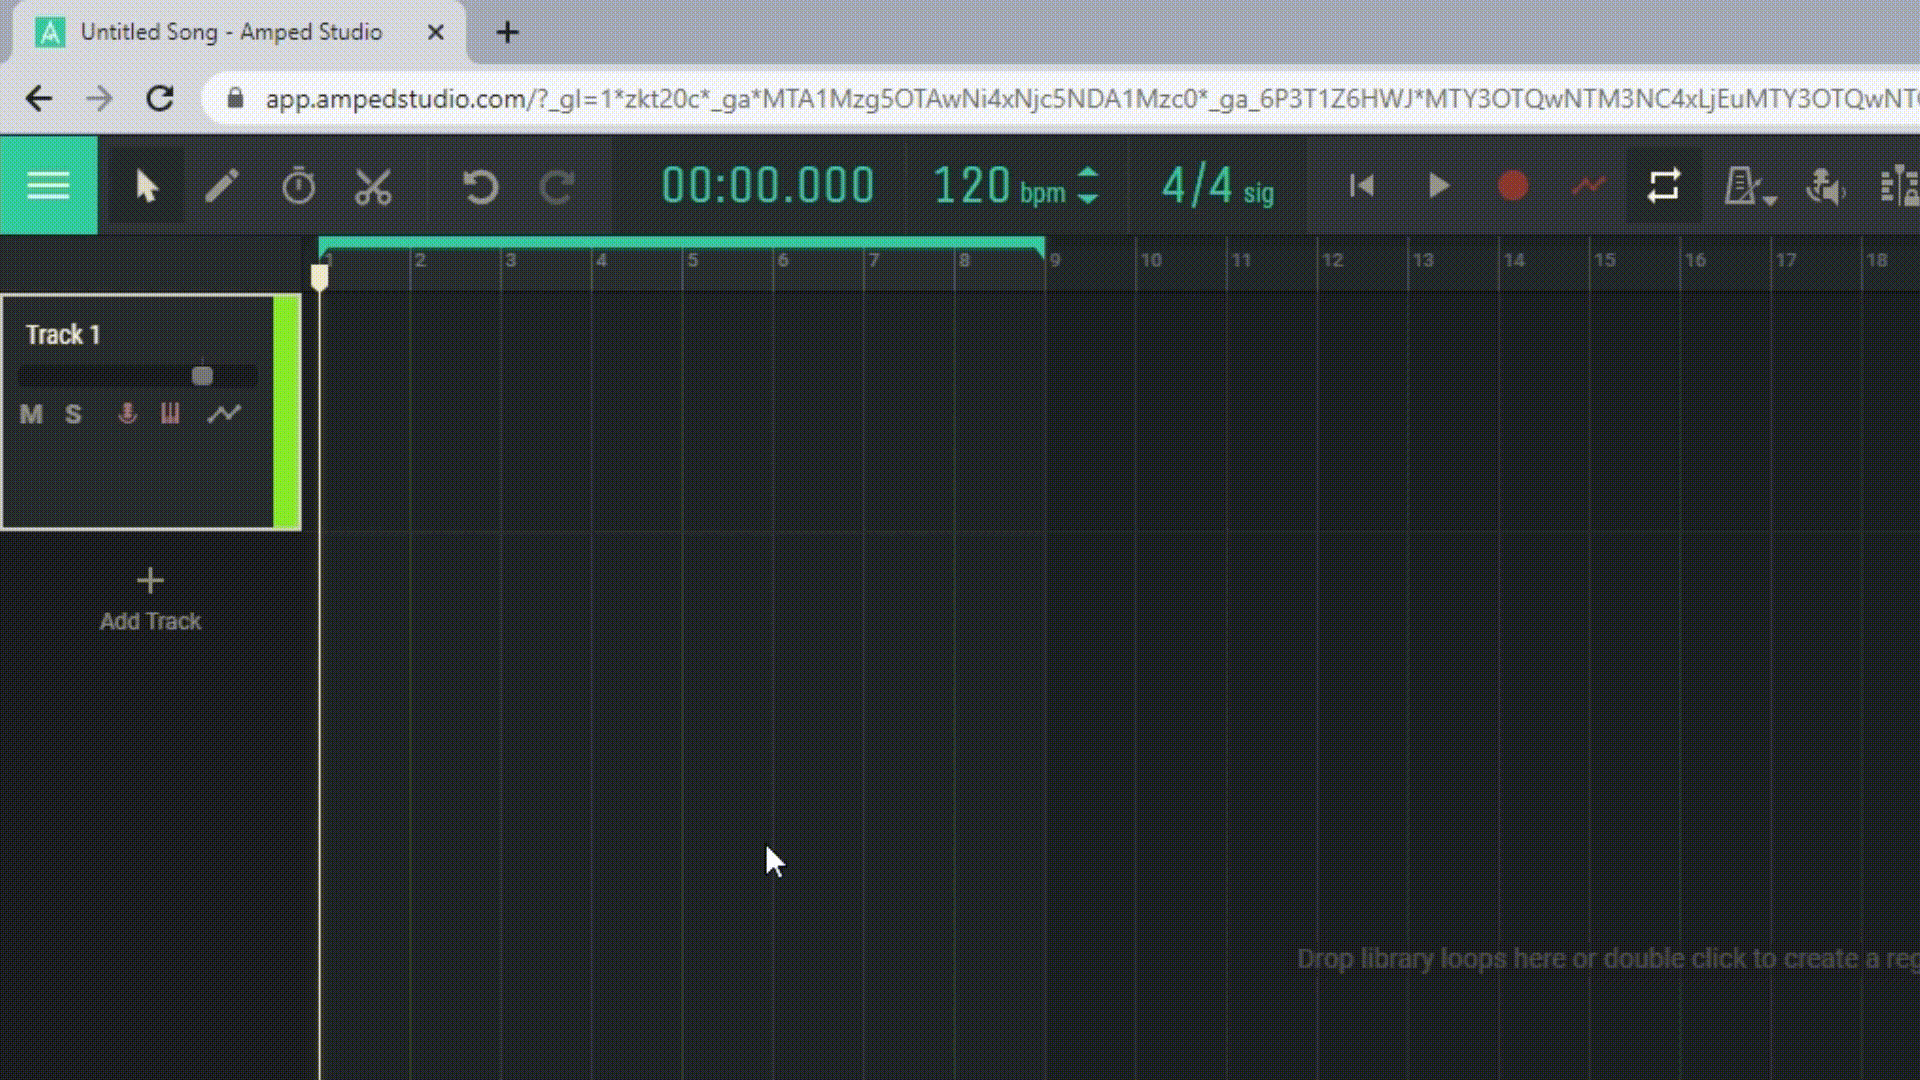Image resolution: width=1920 pixels, height=1080 pixels.
Task: Select the pencil draw tool
Action: (222, 186)
